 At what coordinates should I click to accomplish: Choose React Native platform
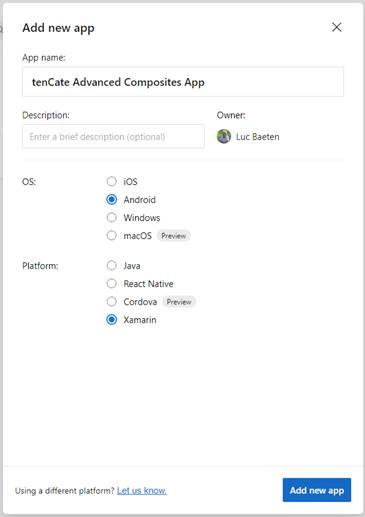coord(112,284)
